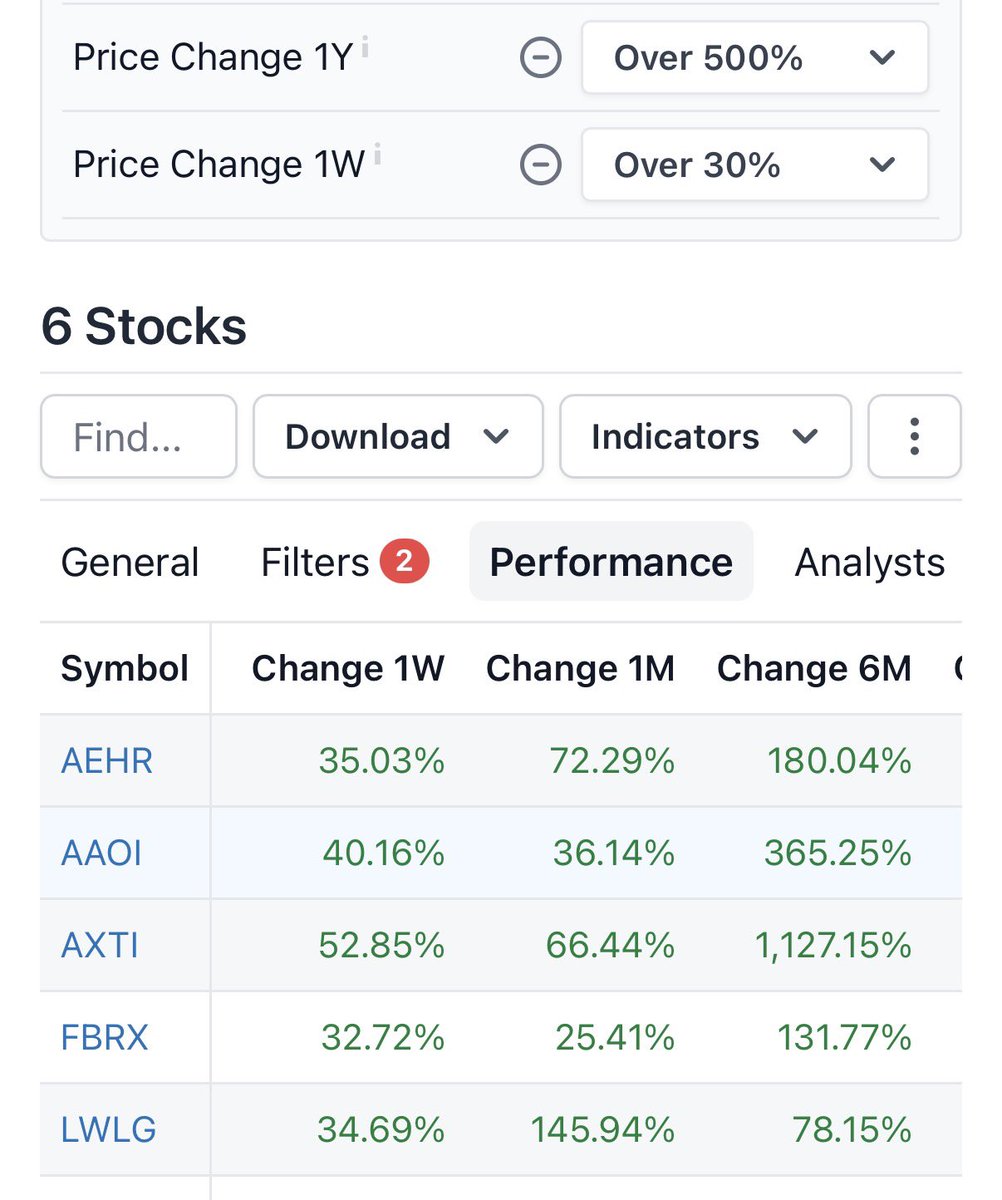Image resolution: width=1002 pixels, height=1200 pixels.
Task: Remove the Price Change 1W filter
Action: 541,165
